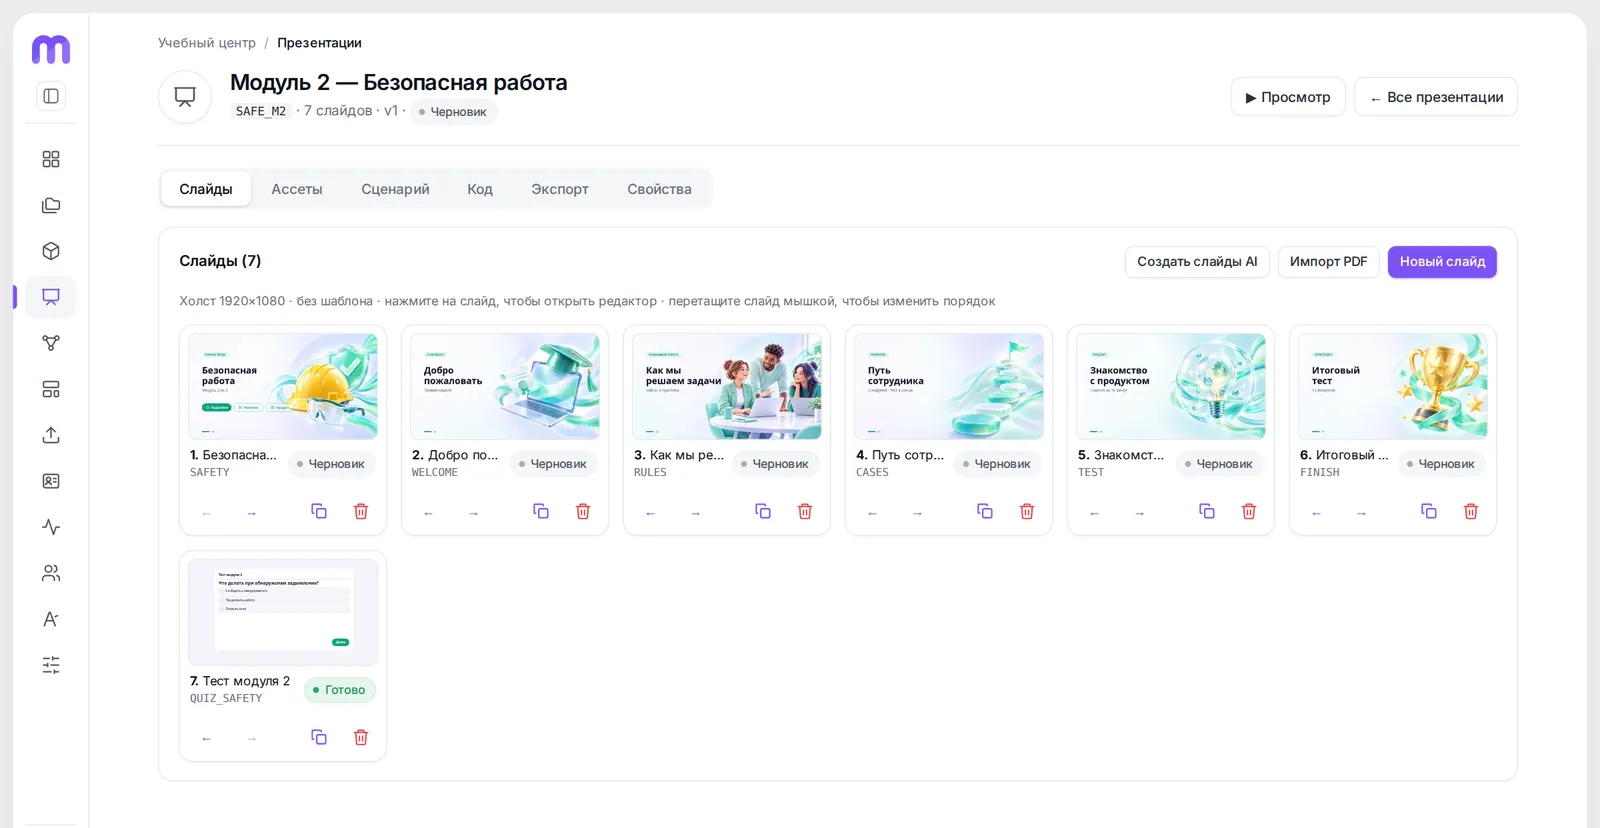The image size is (1600, 828).
Task: Open the contact card icon in sidebar
Action: click(51, 481)
